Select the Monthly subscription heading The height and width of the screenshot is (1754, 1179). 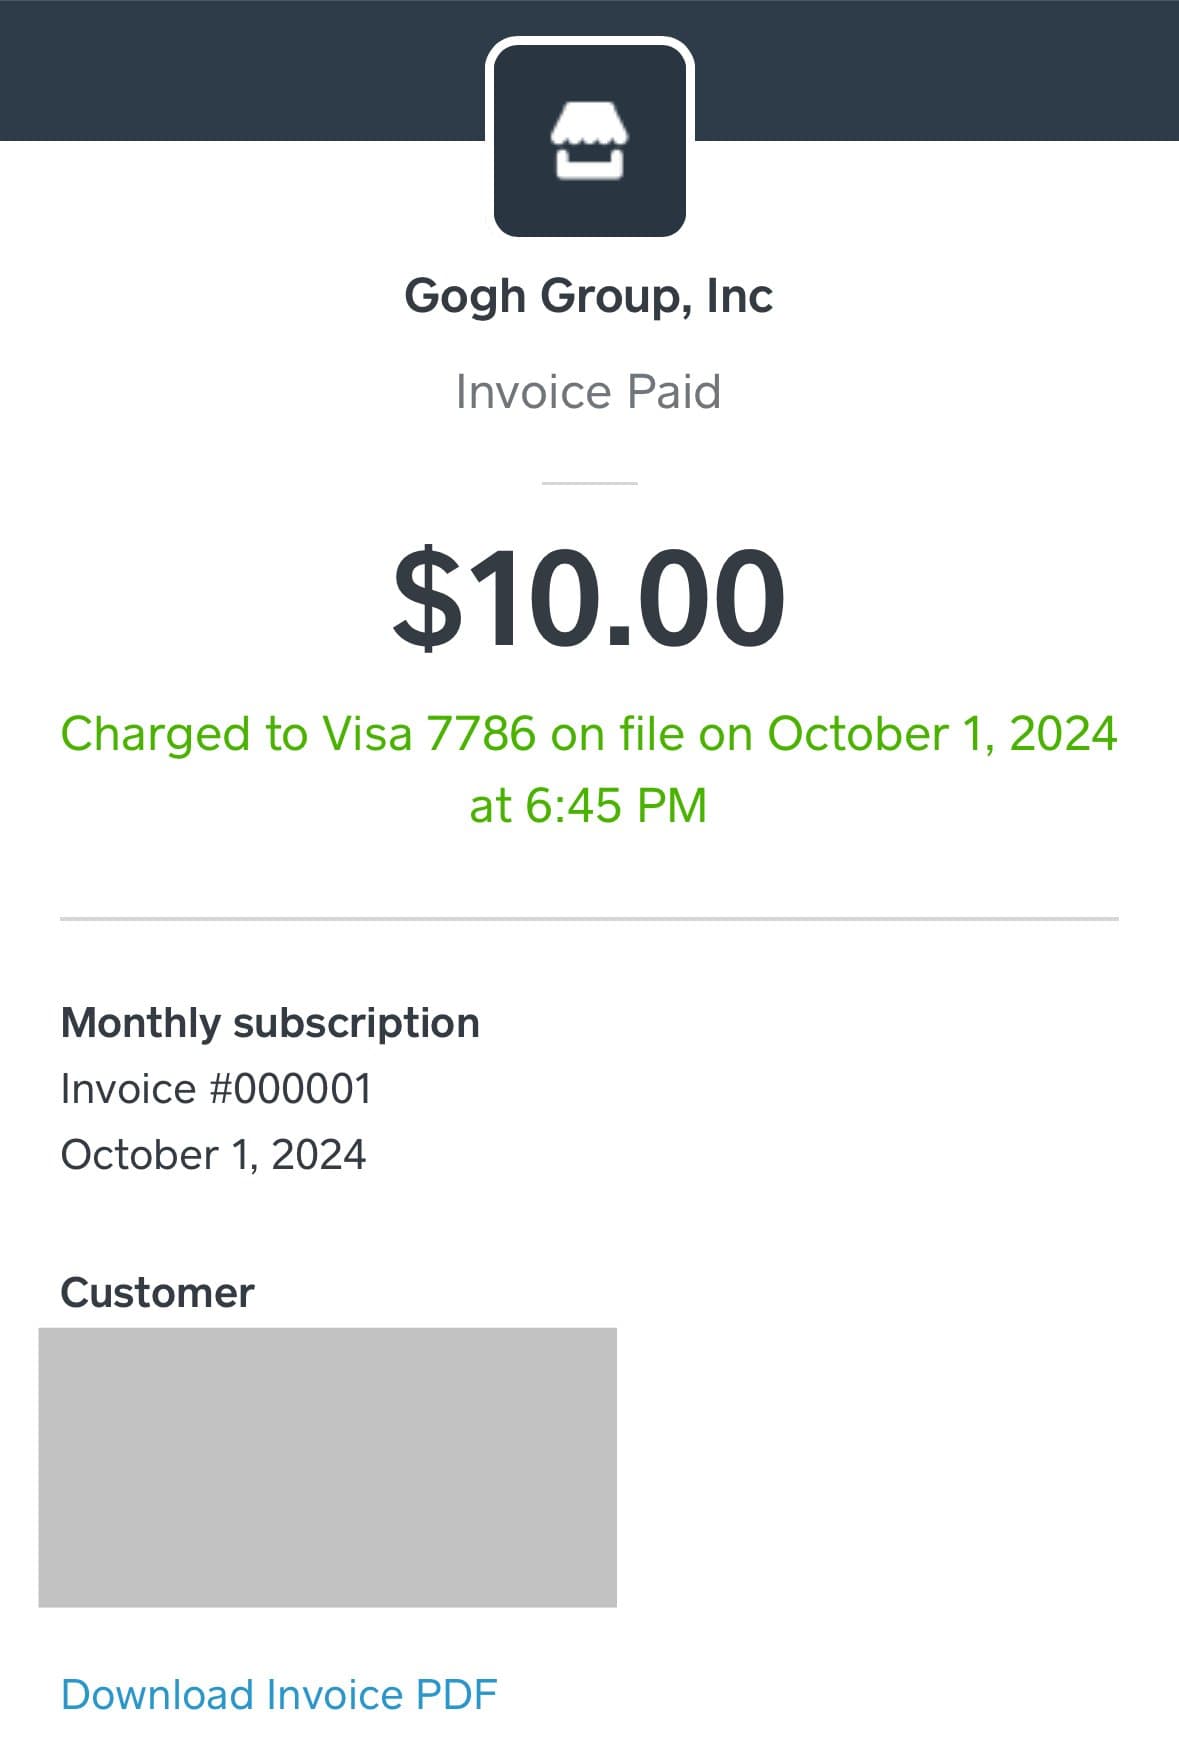pos(270,1023)
